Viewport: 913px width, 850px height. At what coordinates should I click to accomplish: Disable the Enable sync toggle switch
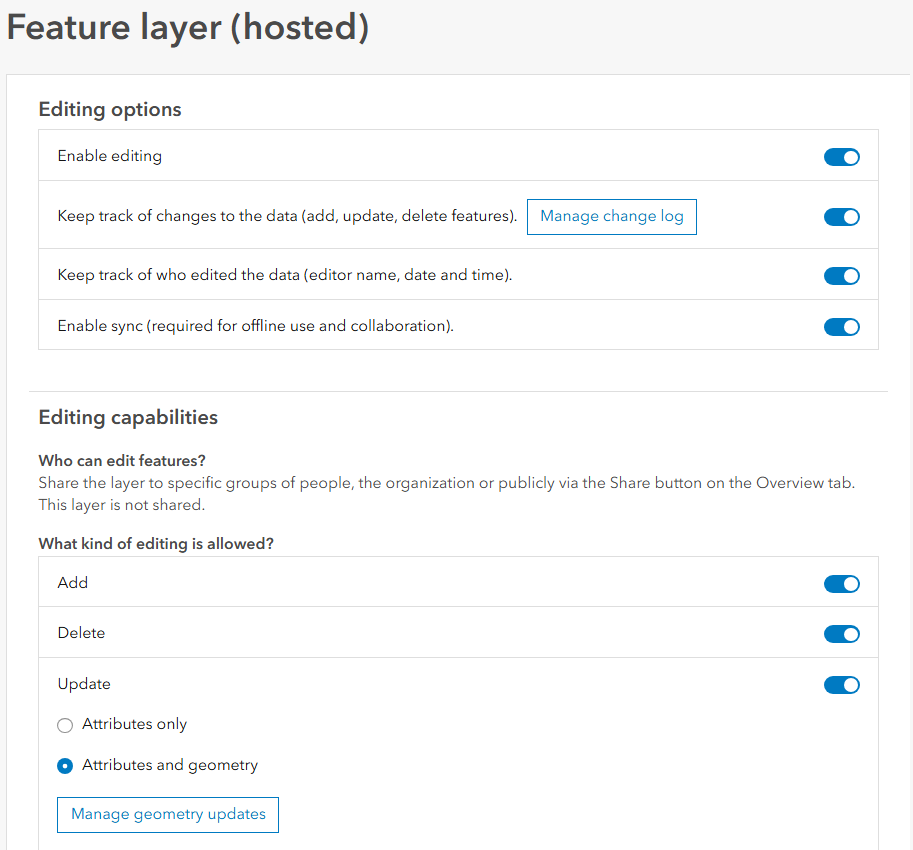pyautogui.click(x=841, y=327)
